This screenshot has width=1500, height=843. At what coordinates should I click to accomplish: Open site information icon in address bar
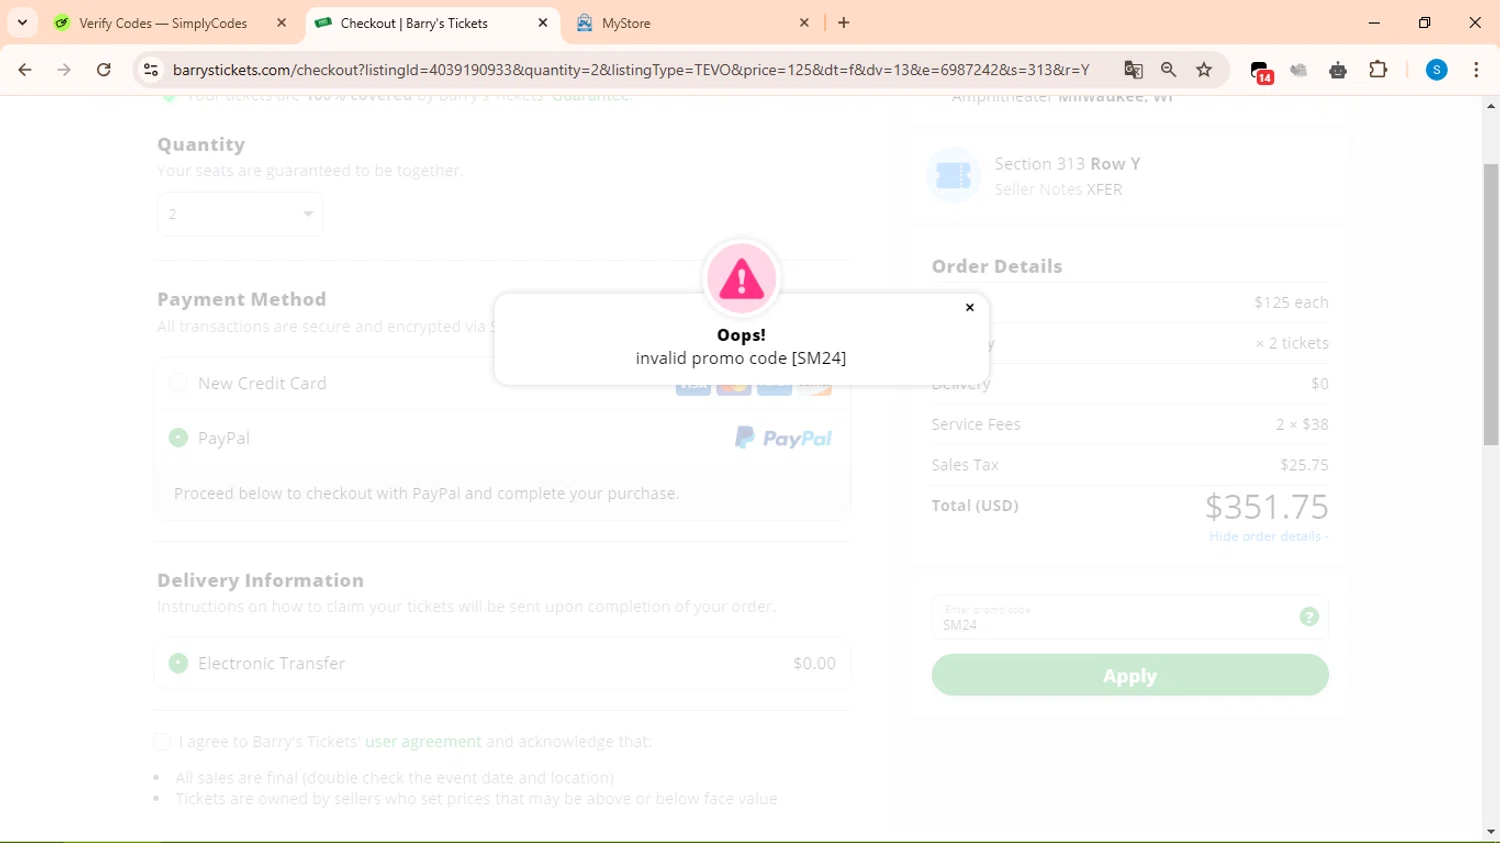[x=151, y=70]
